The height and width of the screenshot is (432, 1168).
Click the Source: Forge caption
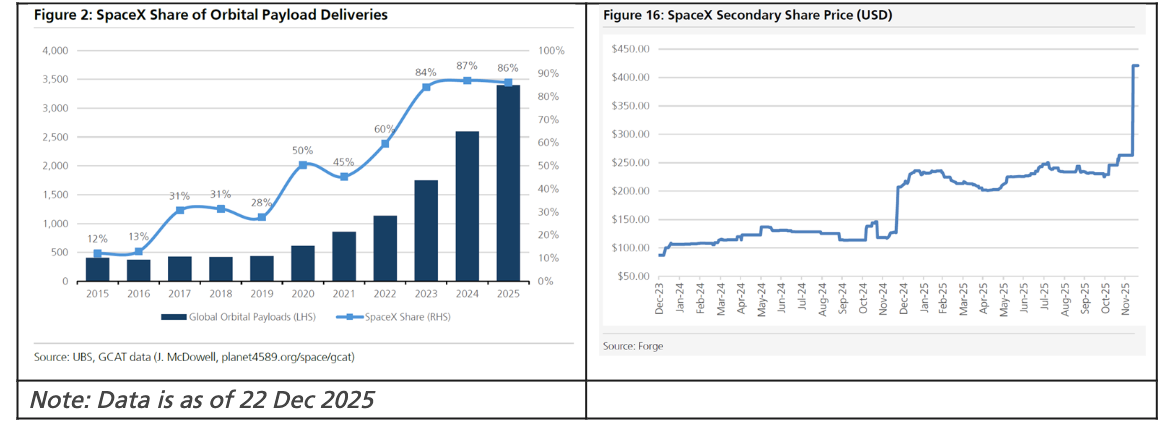(634, 346)
